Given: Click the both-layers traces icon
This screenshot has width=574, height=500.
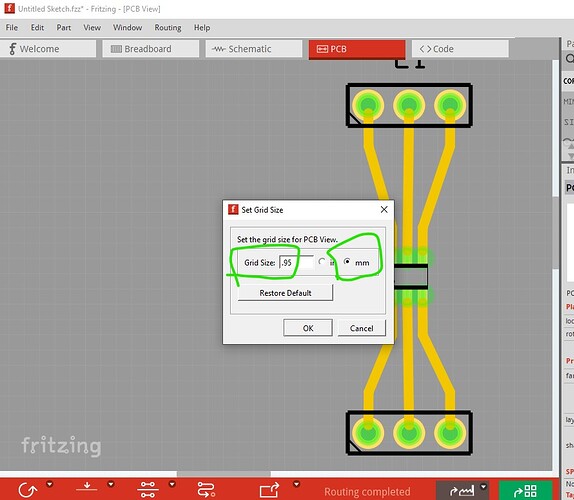Looking at the screenshot, I should point(148,490).
